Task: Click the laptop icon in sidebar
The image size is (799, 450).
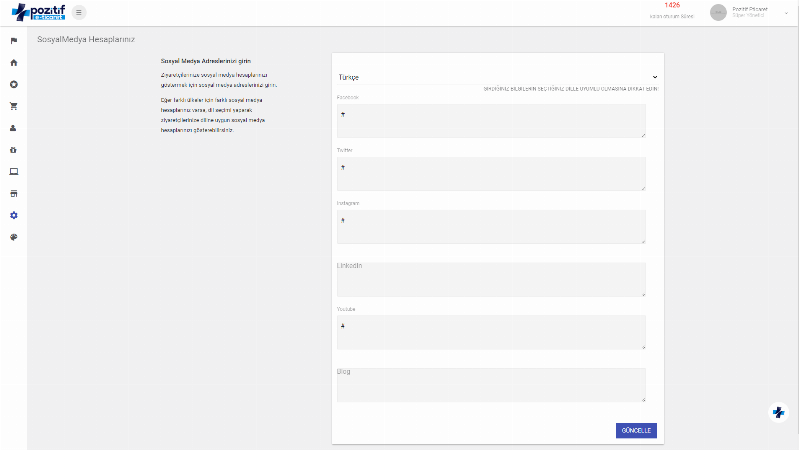Action: pos(14,171)
